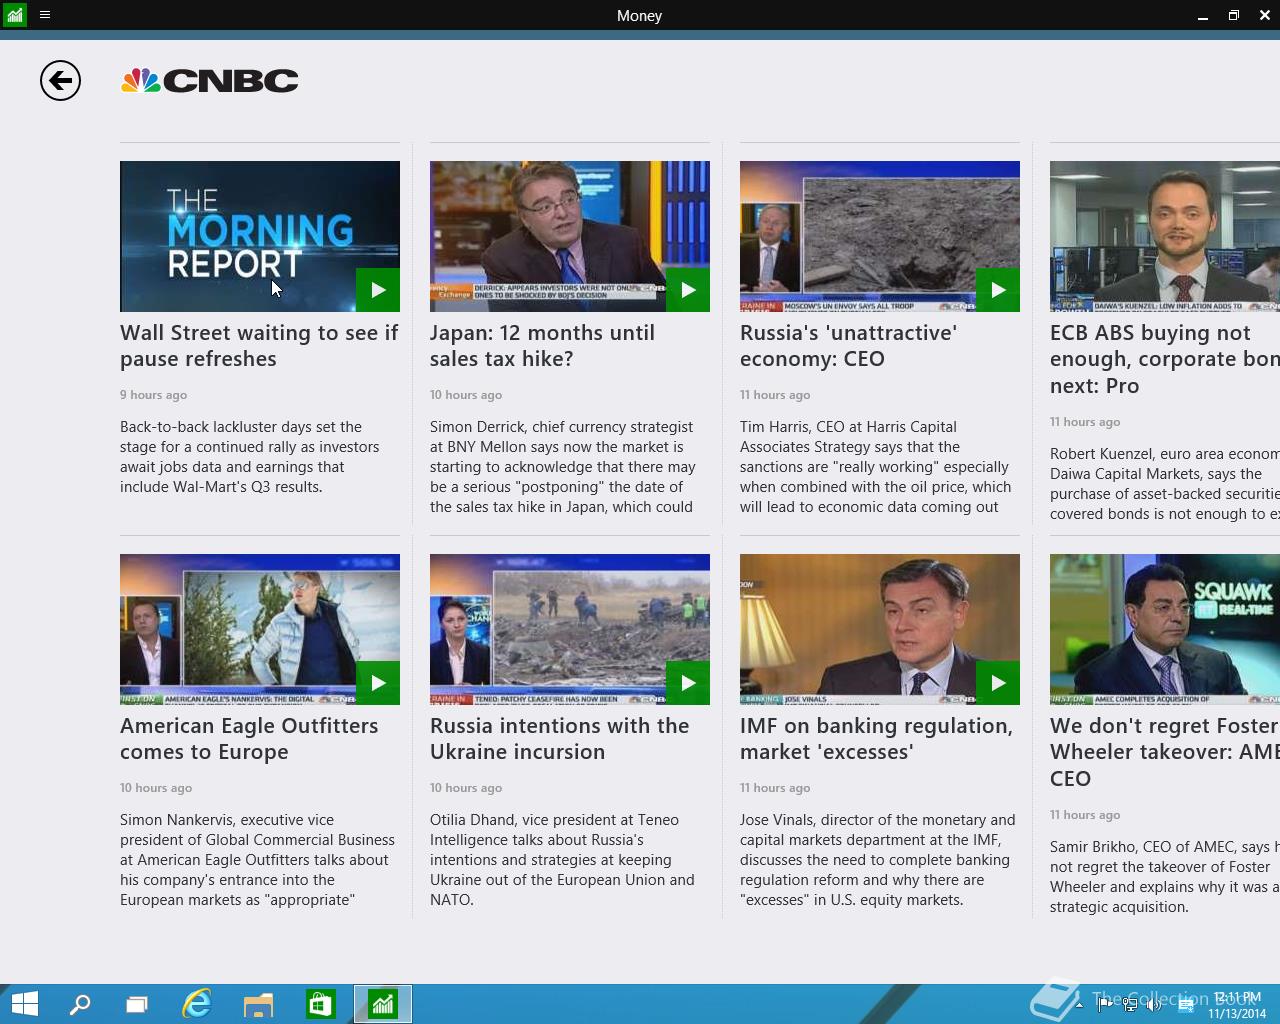This screenshot has width=1280, height=1024.
Task: Open the Money app icon in title bar
Action: click(x=14, y=15)
